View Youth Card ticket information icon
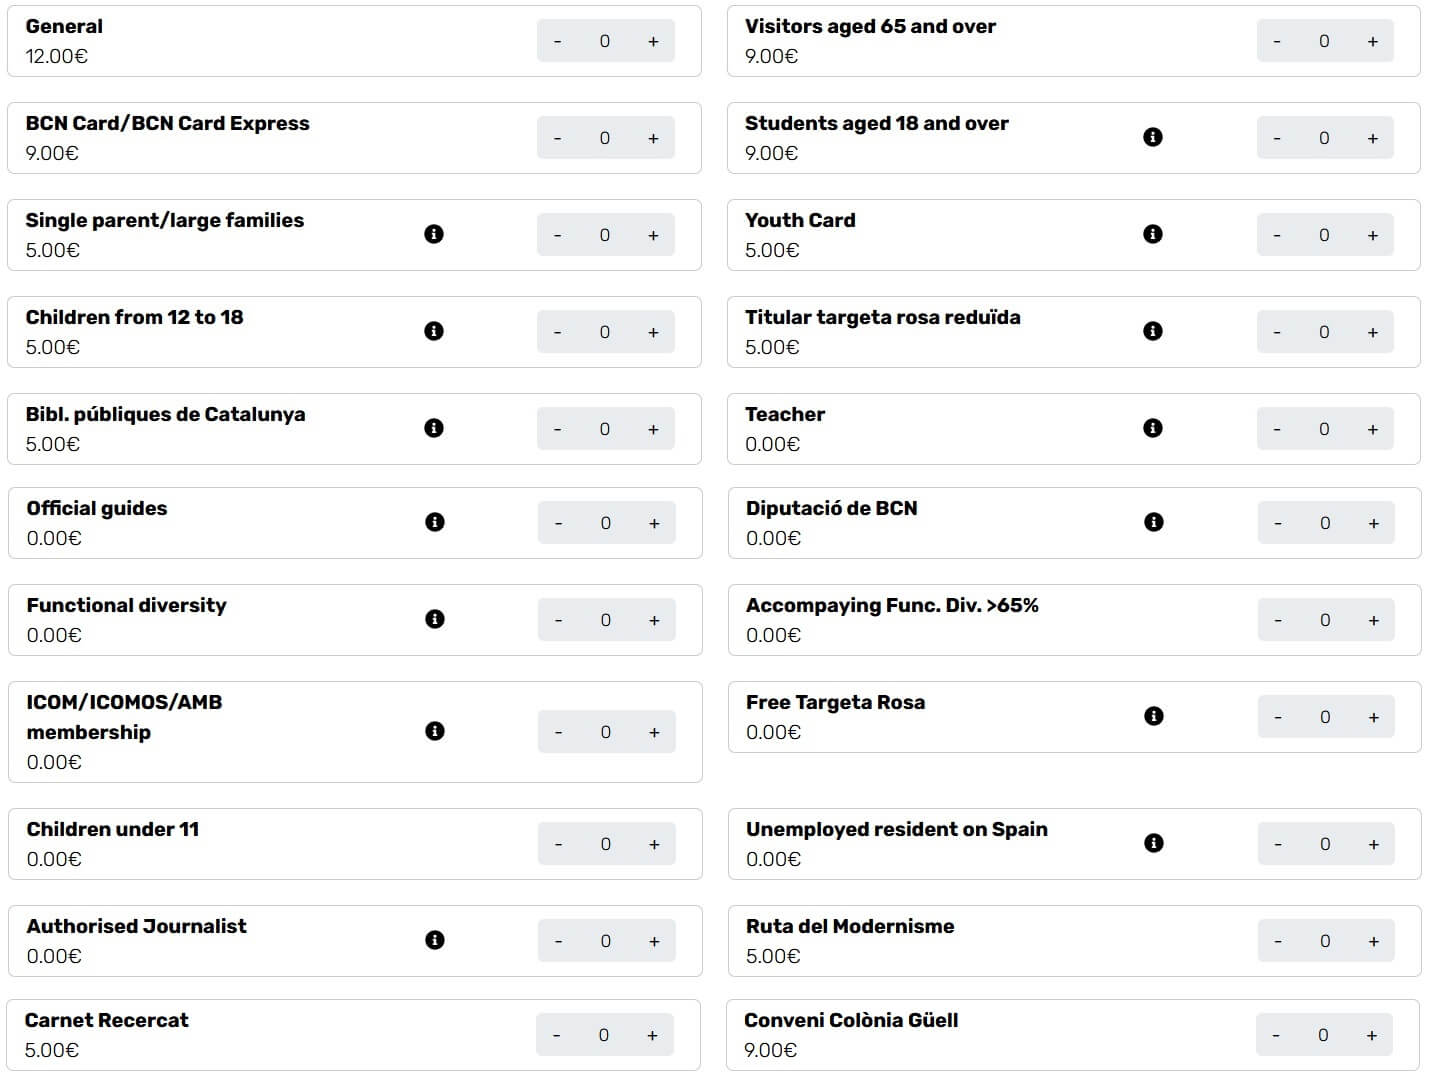 [x=1152, y=234]
